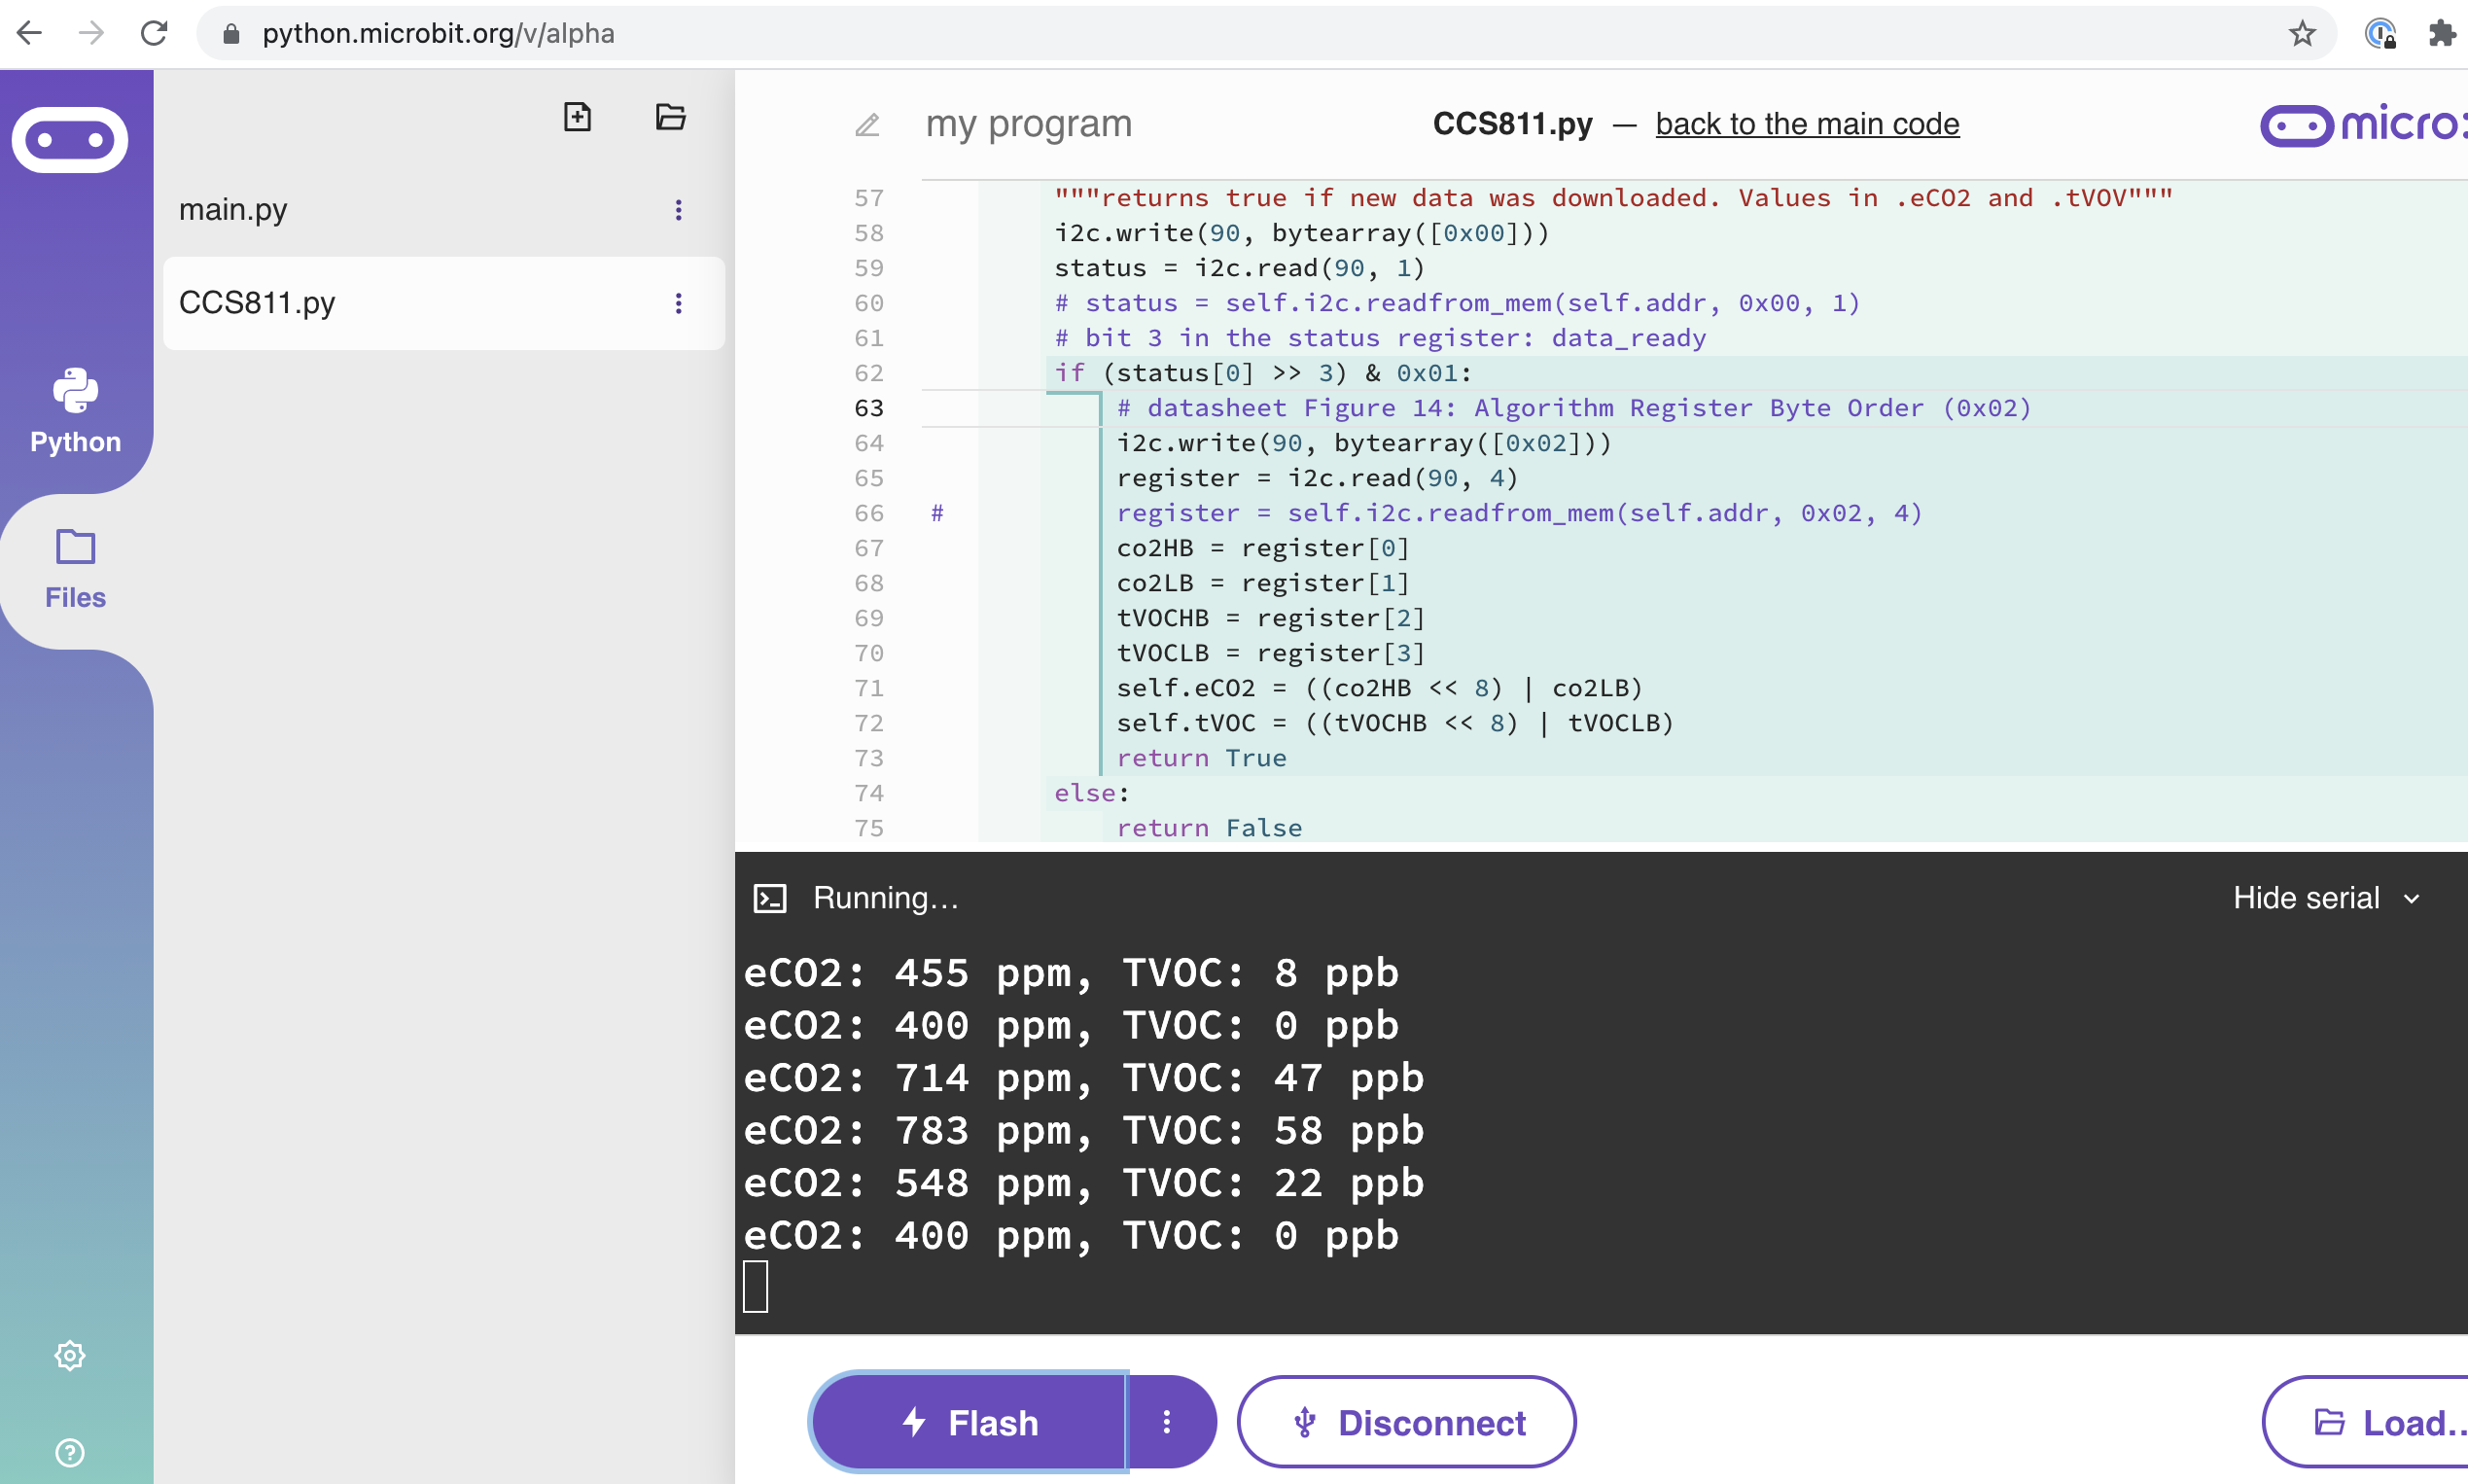
Task: Open the Settings gear icon
Action: [70, 1356]
